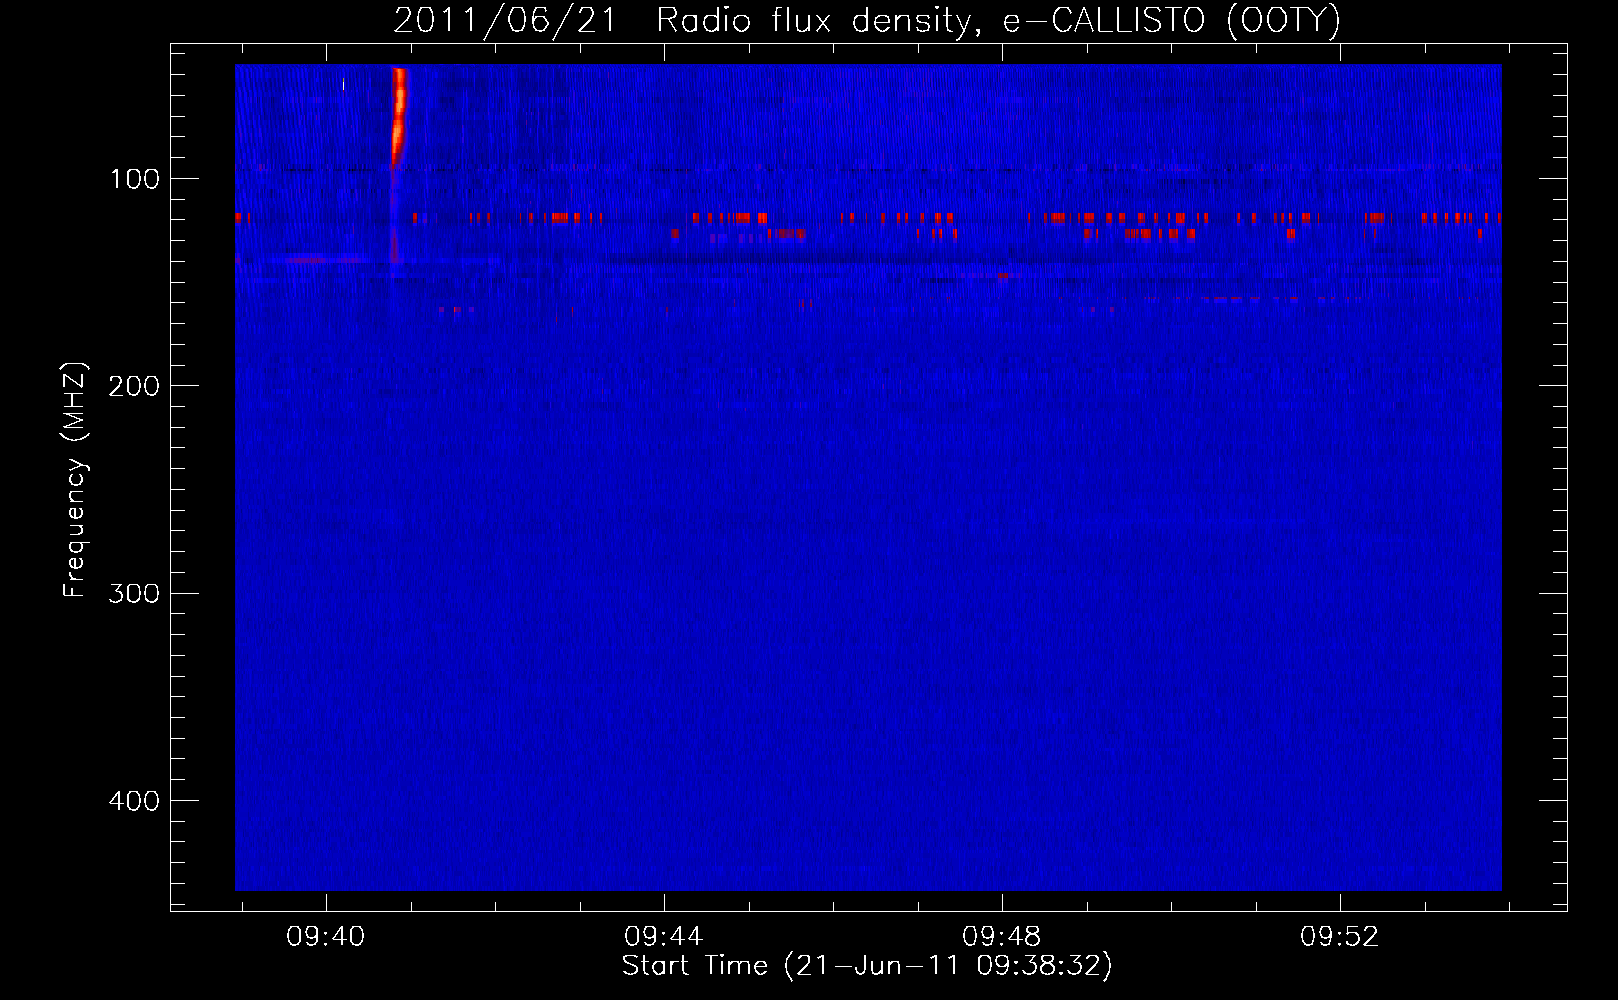This screenshot has height=1000, width=1618.
Task: Click the 09:48 time tick label
Action: [x=1002, y=937]
